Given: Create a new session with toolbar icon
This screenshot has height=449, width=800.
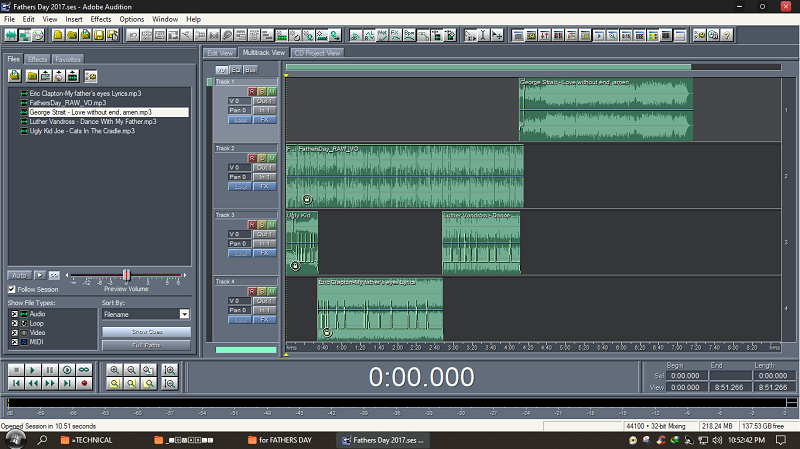Looking at the screenshot, I should [58, 35].
